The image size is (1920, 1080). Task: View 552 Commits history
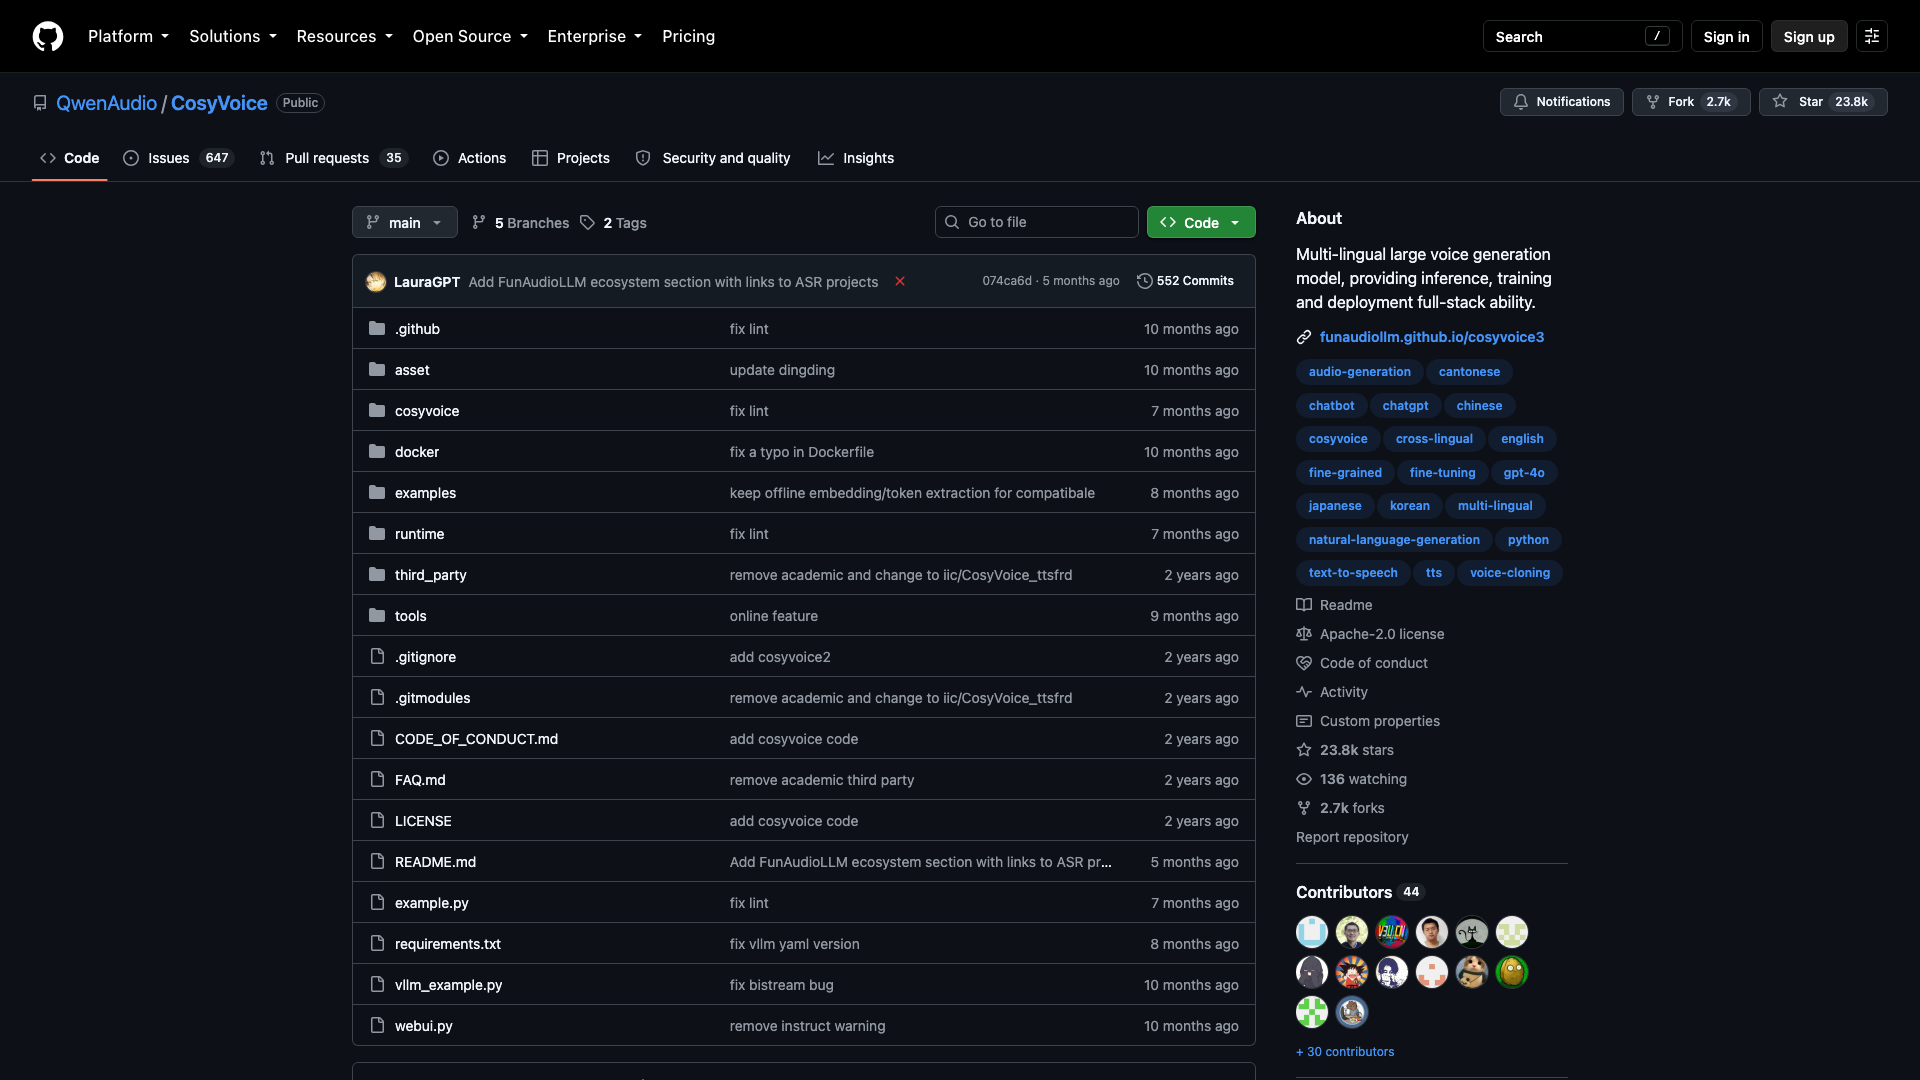click(1185, 281)
